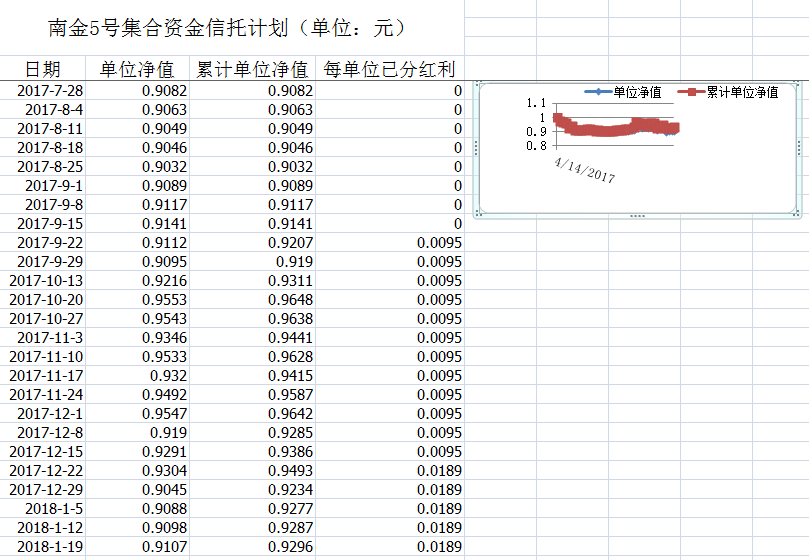Viewport: 809px width, 560px height.
Task: Select the 每单位已分红利 header cell
Action: (x=390, y=69)
